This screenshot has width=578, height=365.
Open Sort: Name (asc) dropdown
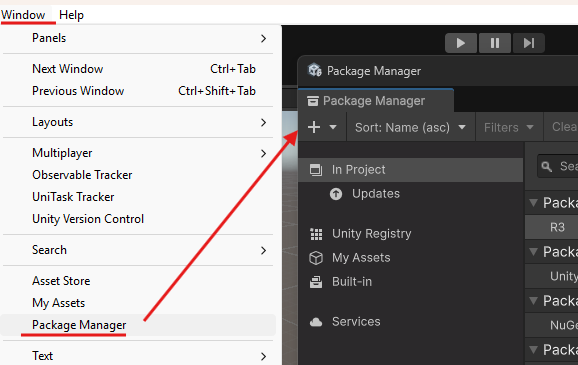[410, 127]
